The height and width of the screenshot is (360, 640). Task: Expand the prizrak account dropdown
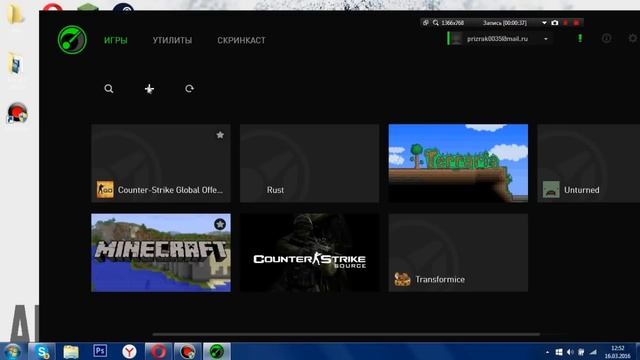coord(546,39)
